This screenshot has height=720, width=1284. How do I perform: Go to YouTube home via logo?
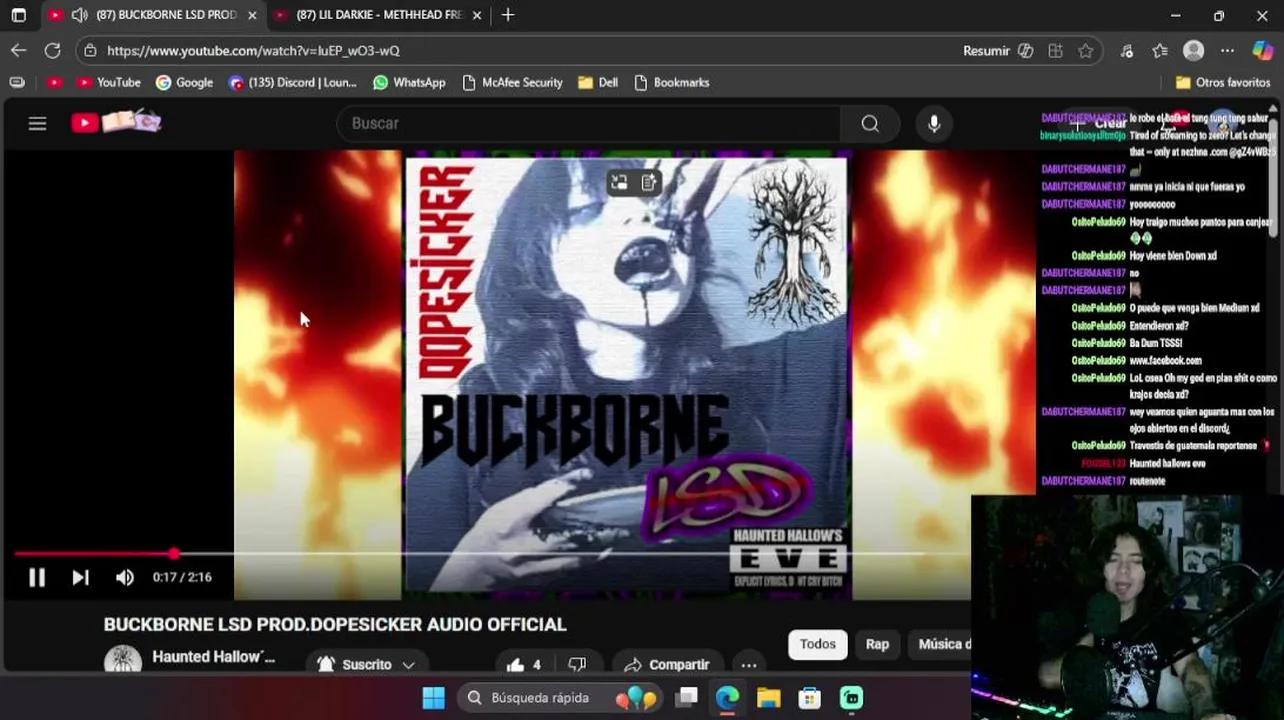[116, 122]
